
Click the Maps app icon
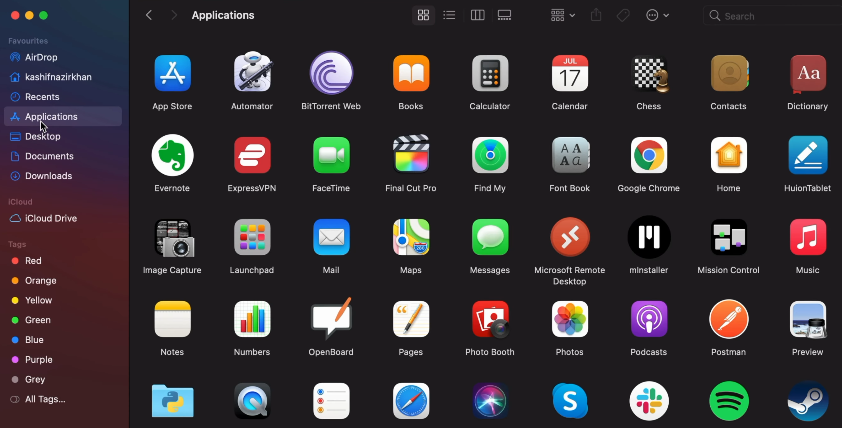point(411,237)
